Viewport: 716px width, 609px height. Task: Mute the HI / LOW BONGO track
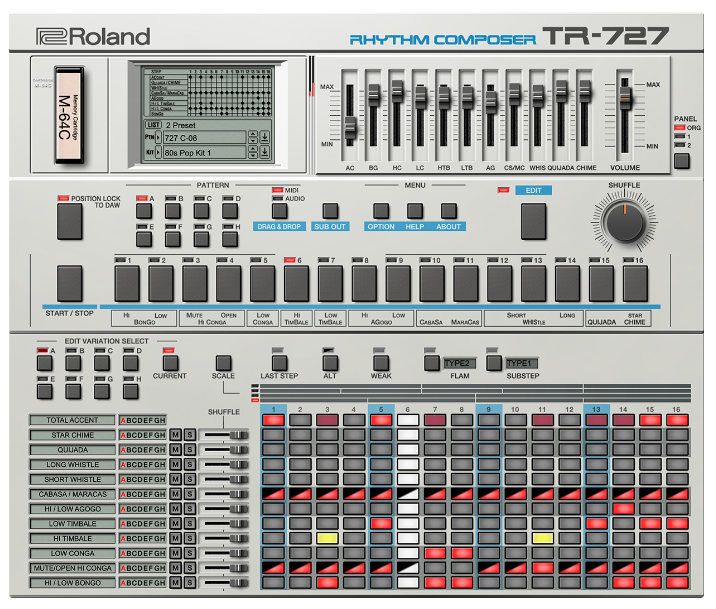(175, 583)
